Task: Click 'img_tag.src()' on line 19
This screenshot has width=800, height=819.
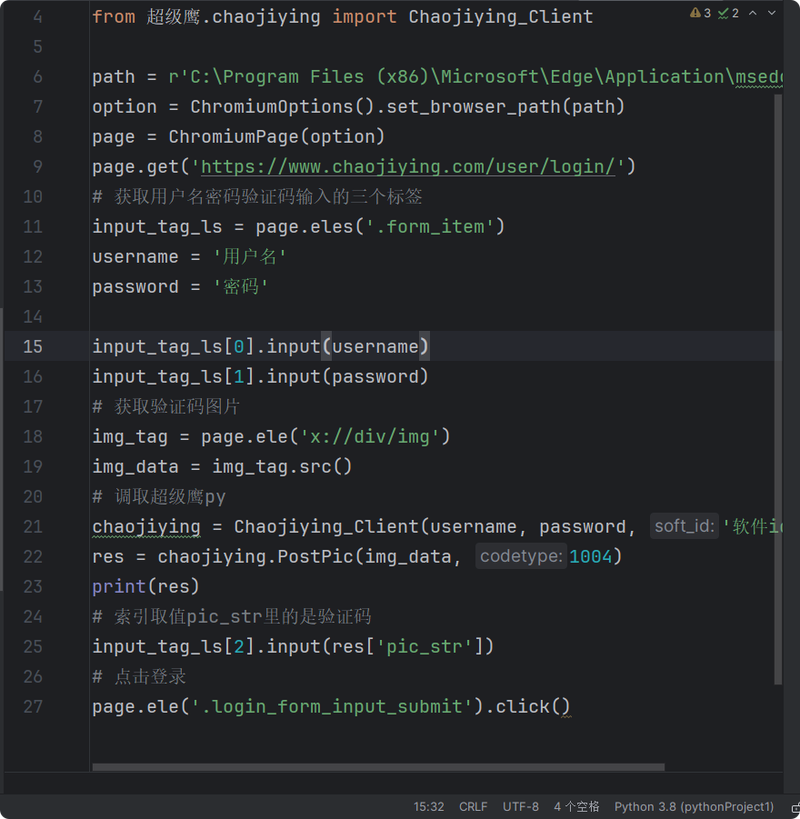Action: 282,466
